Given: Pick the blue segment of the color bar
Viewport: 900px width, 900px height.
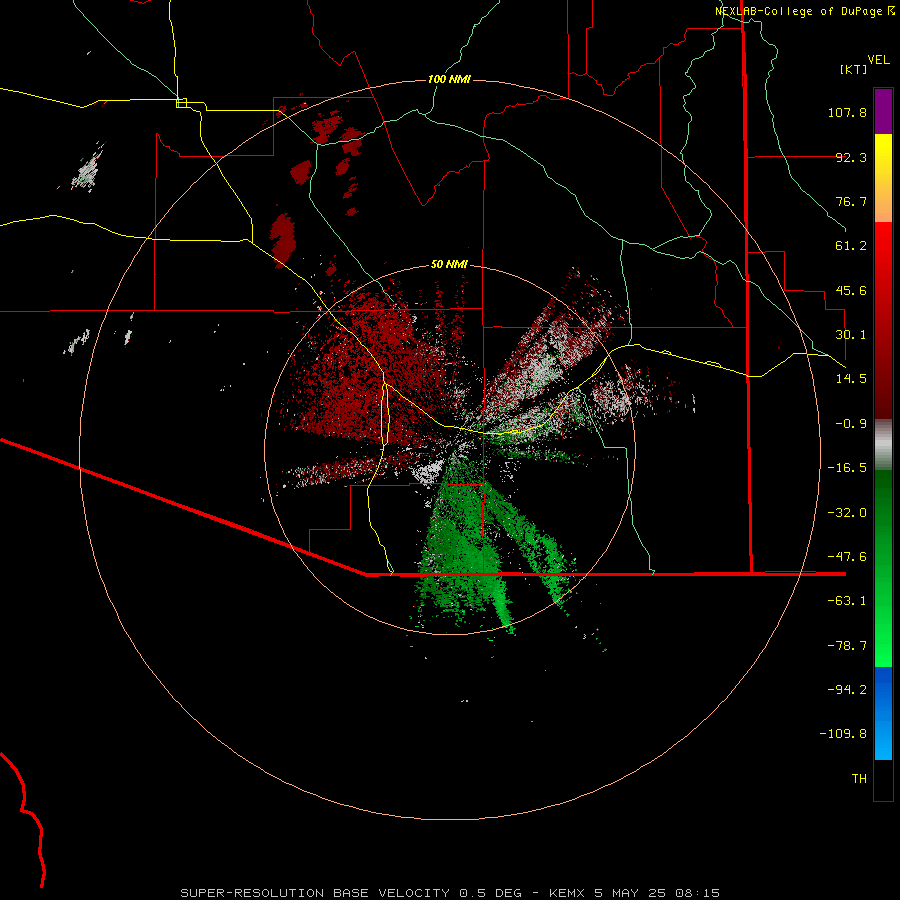Looking at the screenshot, I should pyautogui.click(x=883, y=713).
